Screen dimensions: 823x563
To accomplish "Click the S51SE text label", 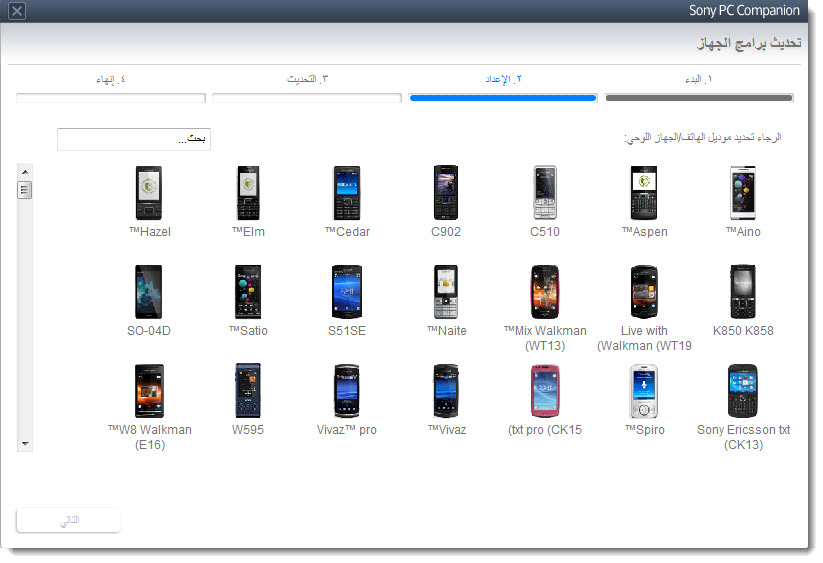I will pos(347,331).
